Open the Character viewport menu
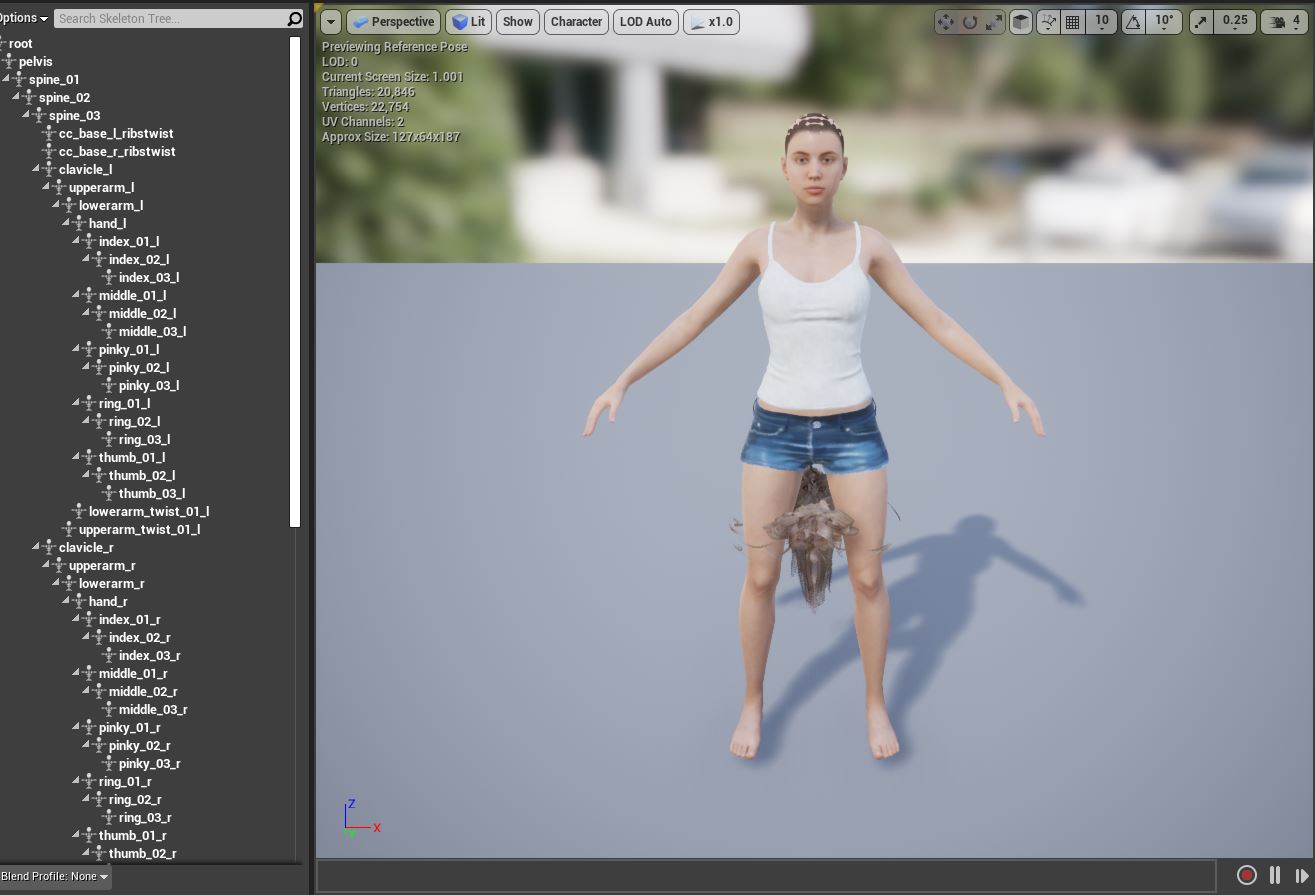Image resolution: width=1315 pixels, height=895 pixels. (x=576, y=22)
